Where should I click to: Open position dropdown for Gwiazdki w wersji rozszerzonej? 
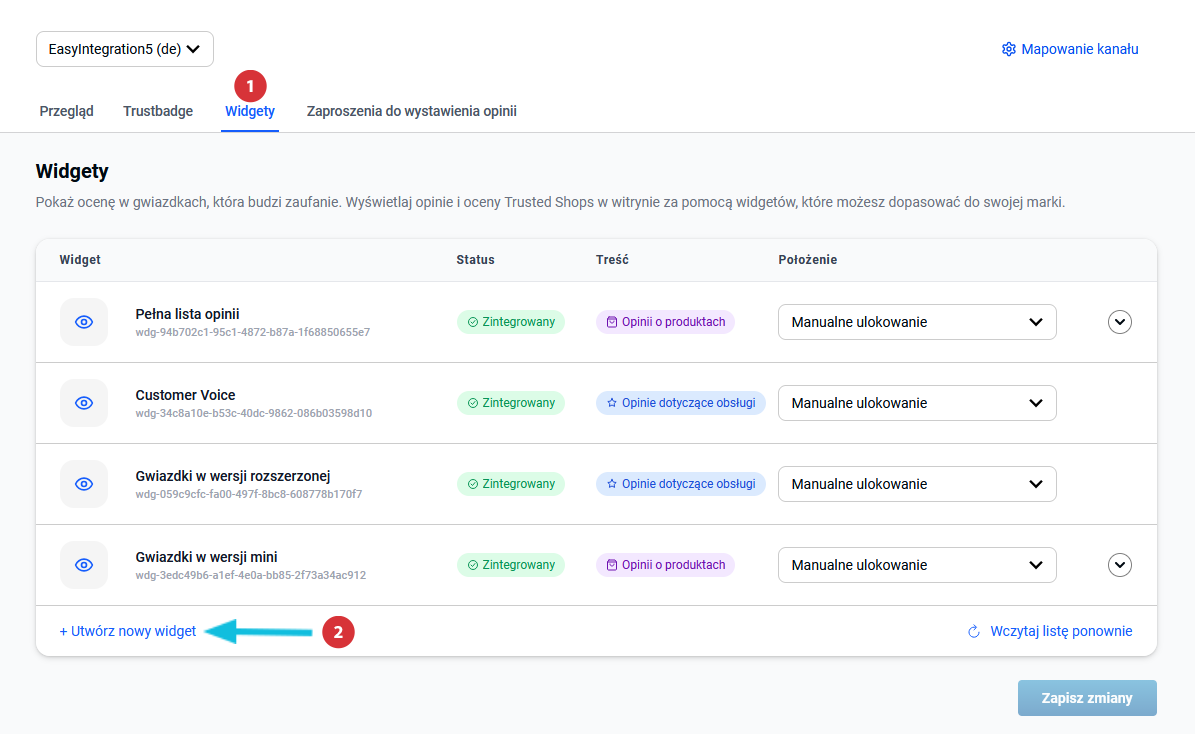[916, 484]
